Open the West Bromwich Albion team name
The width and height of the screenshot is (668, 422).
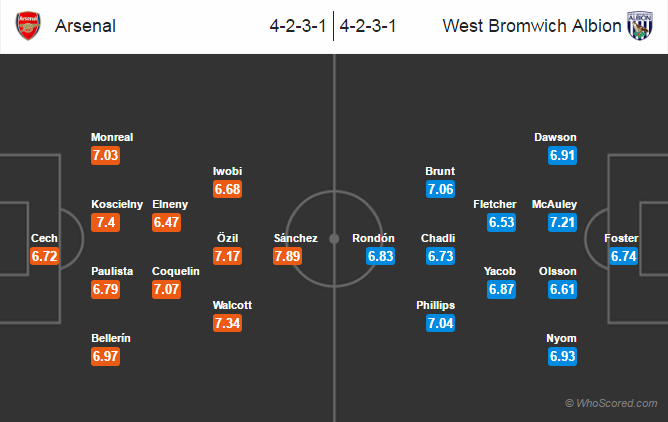(x=532, y=26)
